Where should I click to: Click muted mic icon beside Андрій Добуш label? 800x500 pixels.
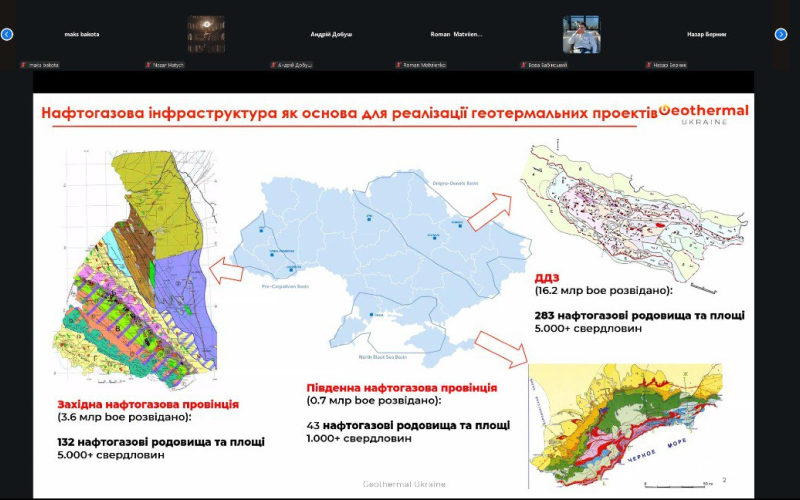click(x=274, y=65)
